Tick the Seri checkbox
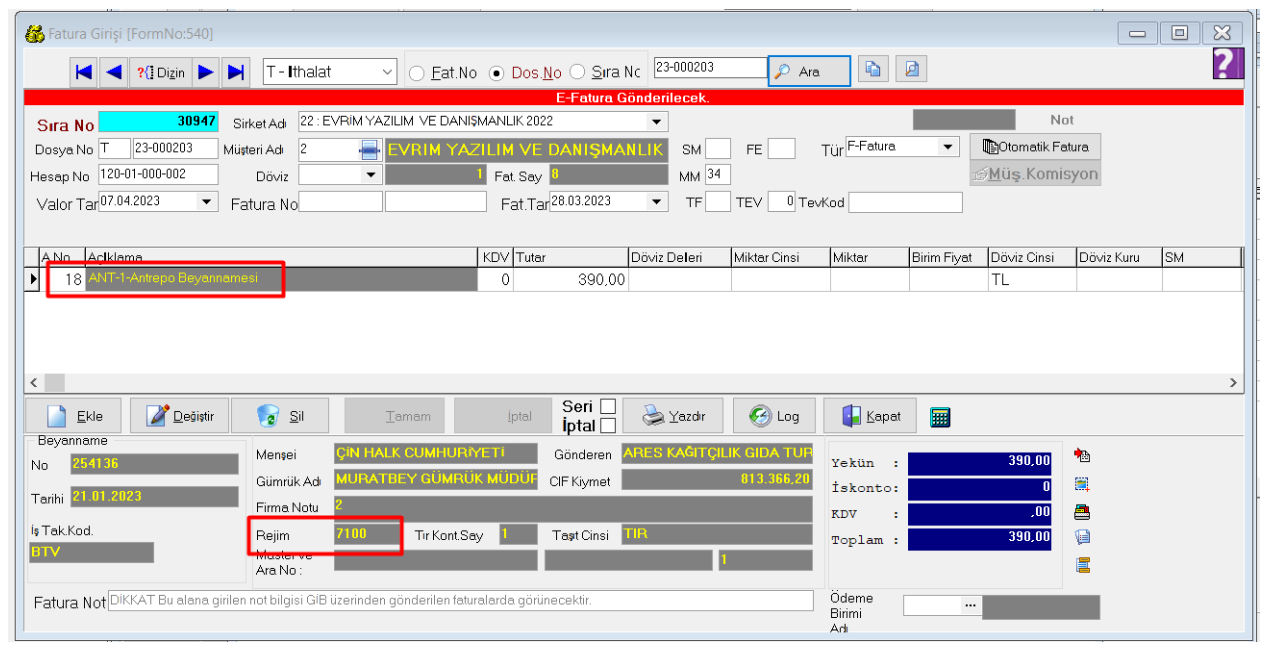Screen dimensions: 1275x656 [x=607, y=407]
